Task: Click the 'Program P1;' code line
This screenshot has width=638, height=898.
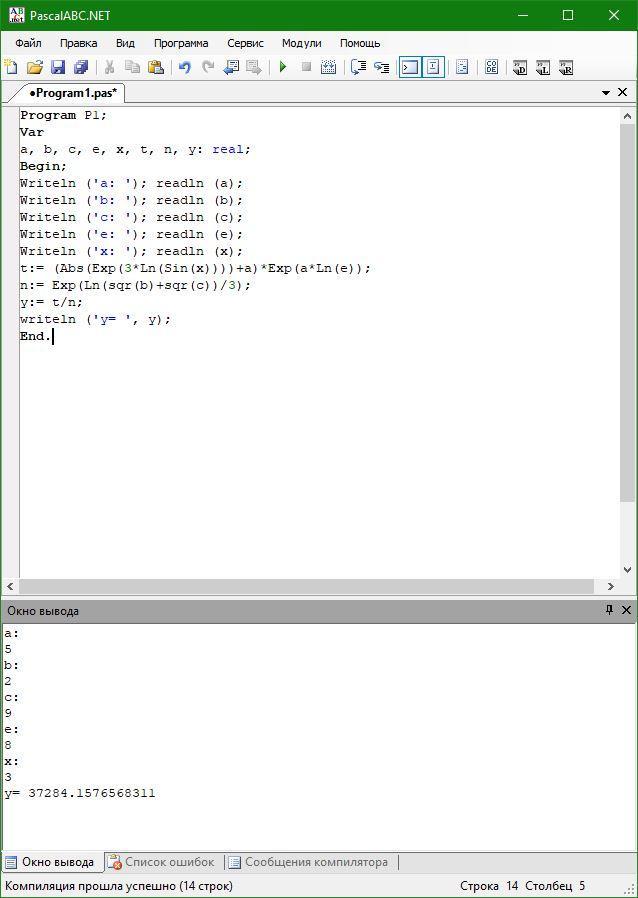Action: [x=64, y=115]
